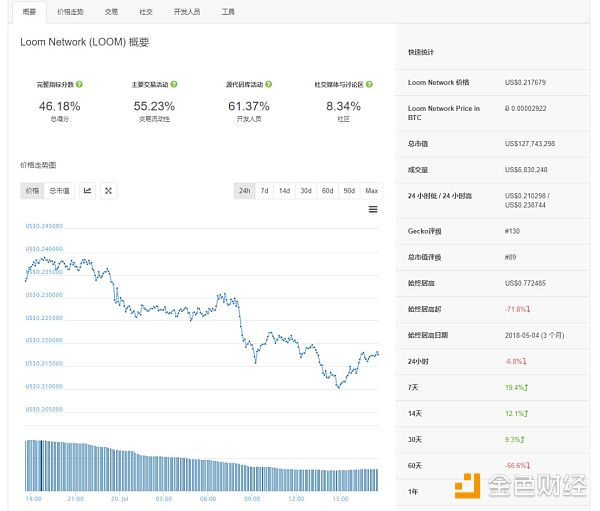Click help icon next to 主要交易活动
This screenshot has height=511, width=600.
tap(174, 84)
